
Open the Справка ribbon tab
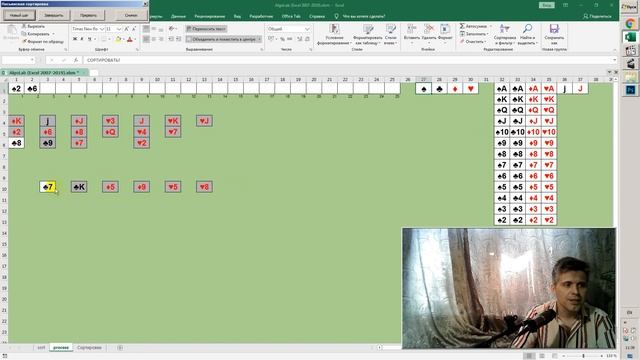tap(317, 16)
